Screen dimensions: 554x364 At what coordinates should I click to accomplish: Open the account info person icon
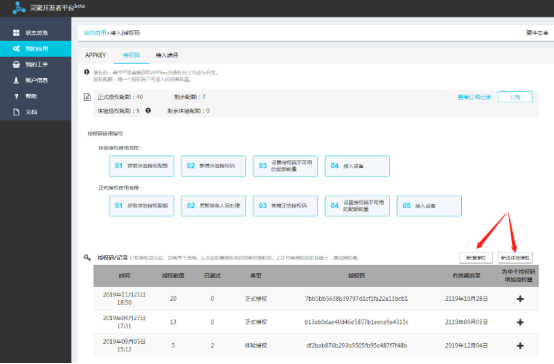pyautogui.click(x=16, y=80)
